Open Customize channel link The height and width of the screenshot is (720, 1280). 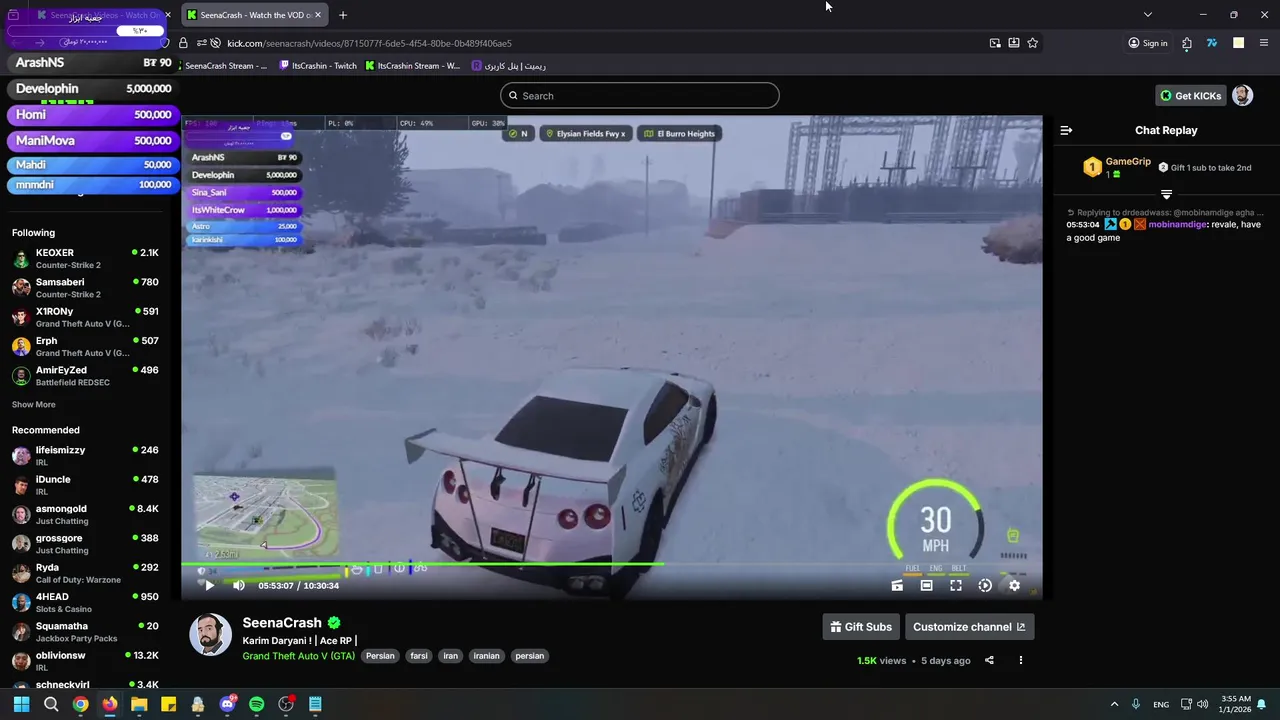(x=969, y=627)
